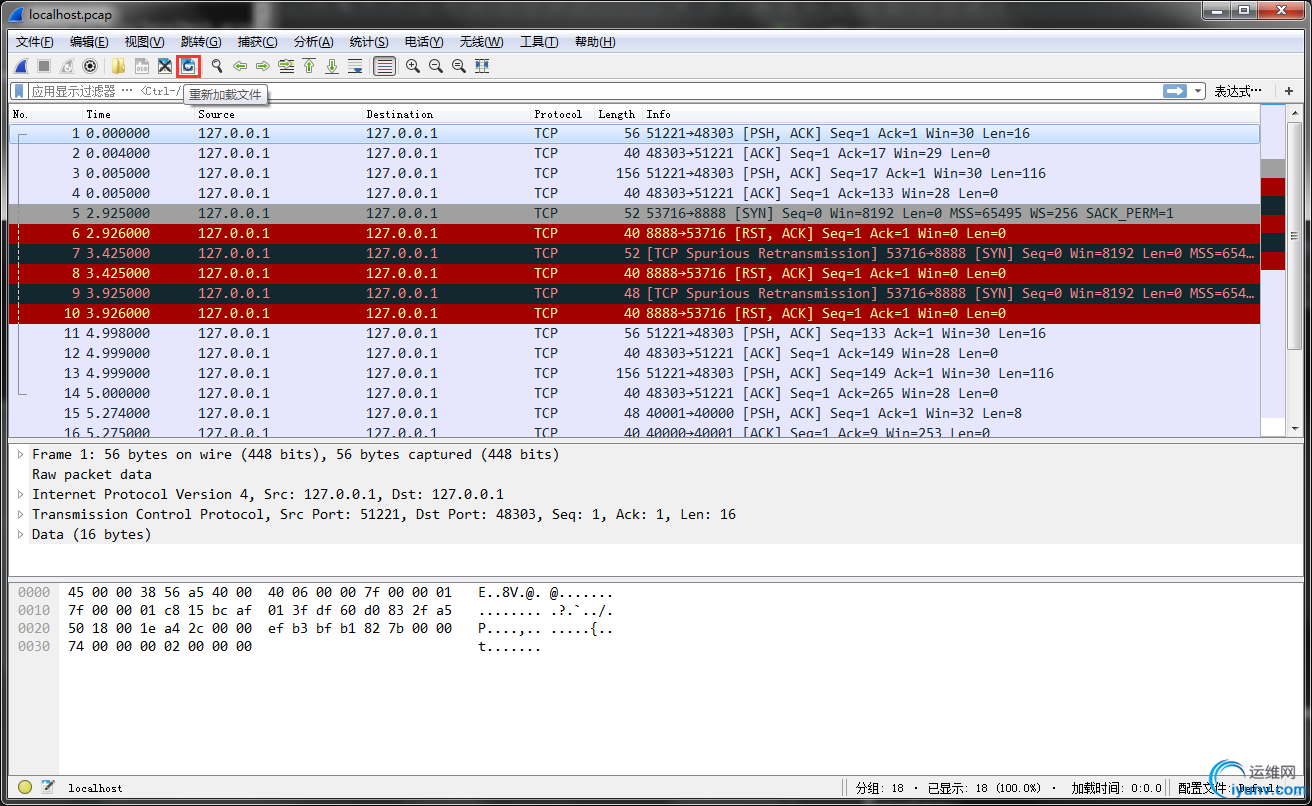The width and height of the screenshot is (1312, 806).
Task: Open the 分析(A) menu
Action: [x=313, y=42]
